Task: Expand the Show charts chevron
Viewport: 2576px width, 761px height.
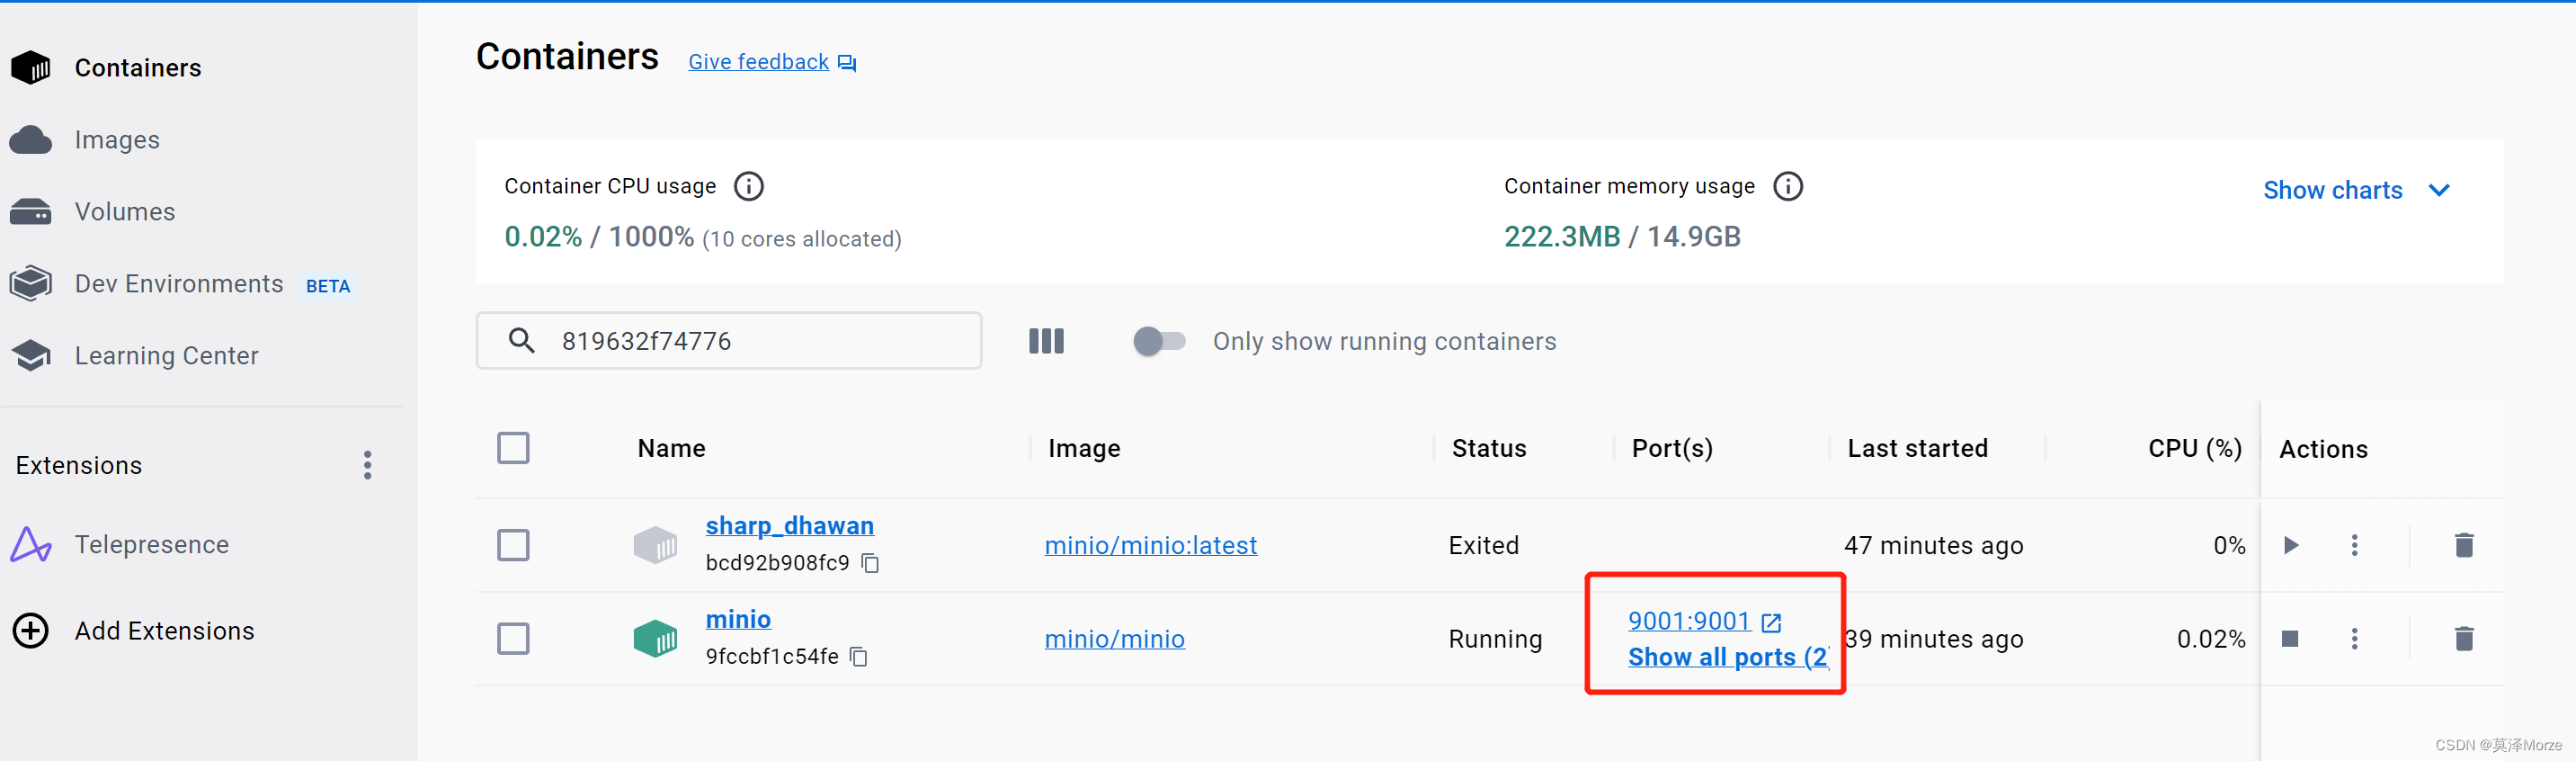Action: [2439, 190]
